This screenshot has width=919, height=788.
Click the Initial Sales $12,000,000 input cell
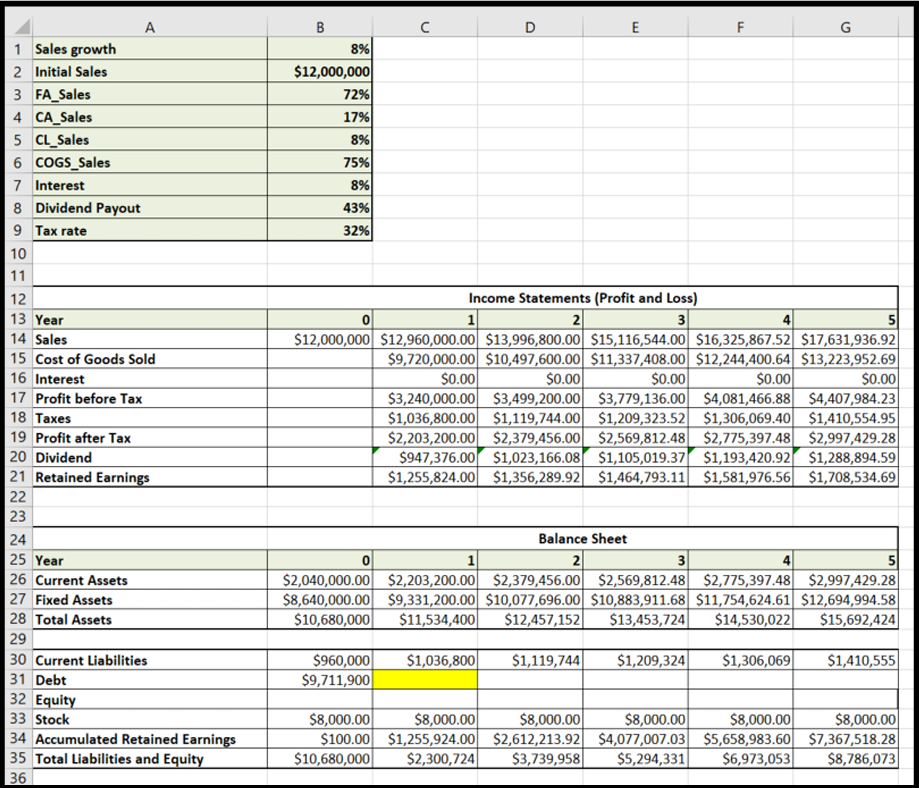320,72
